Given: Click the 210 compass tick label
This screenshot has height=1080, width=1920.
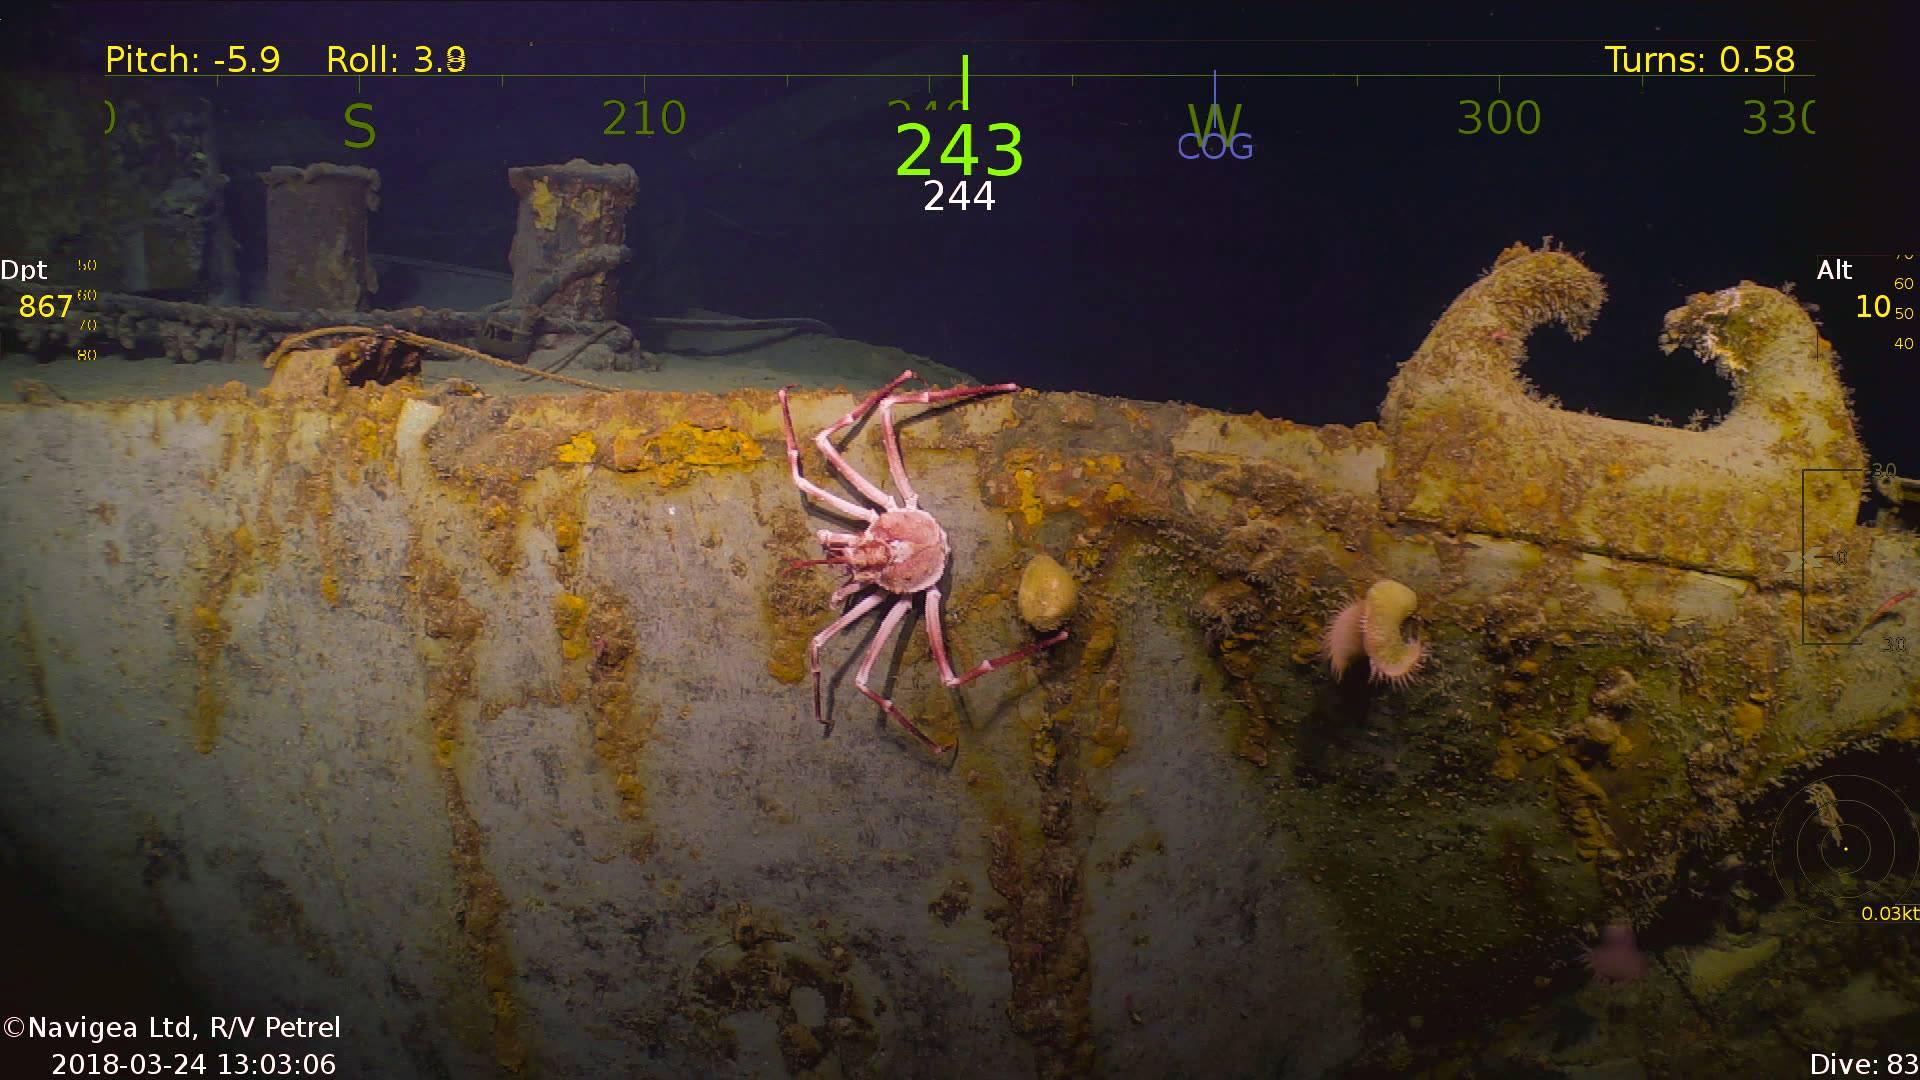Looking at the screenshot, I should 644,119.
